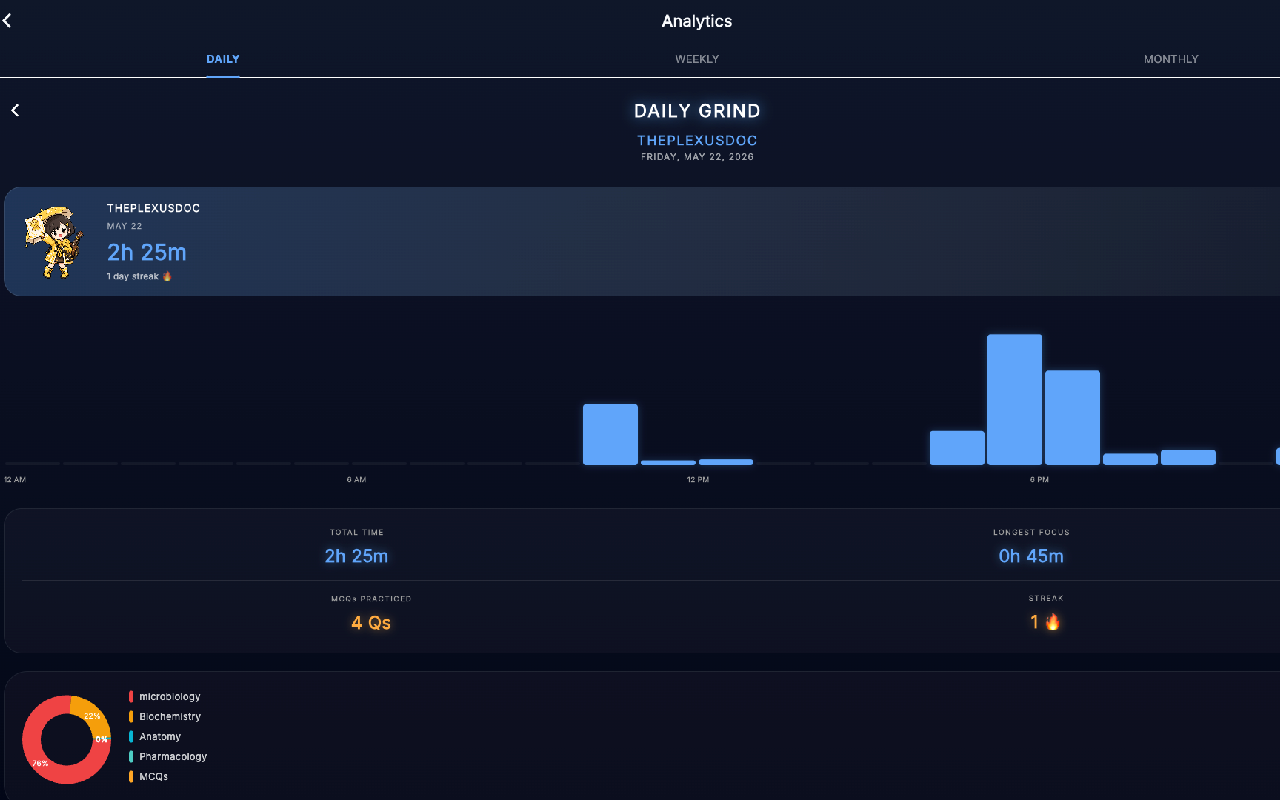Viewport: 1280px width, 800px height.
Task: Click the '1 day streak' text
Action: pyautogui.click(x=133, y=276)
